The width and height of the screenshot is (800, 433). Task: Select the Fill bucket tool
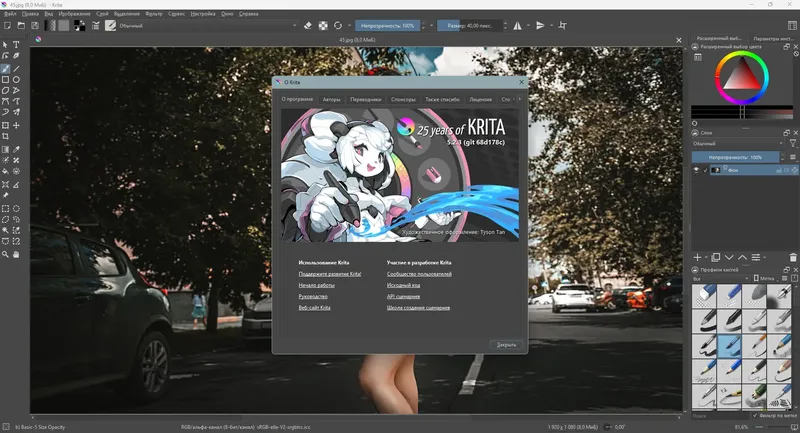tap(5, 171)
